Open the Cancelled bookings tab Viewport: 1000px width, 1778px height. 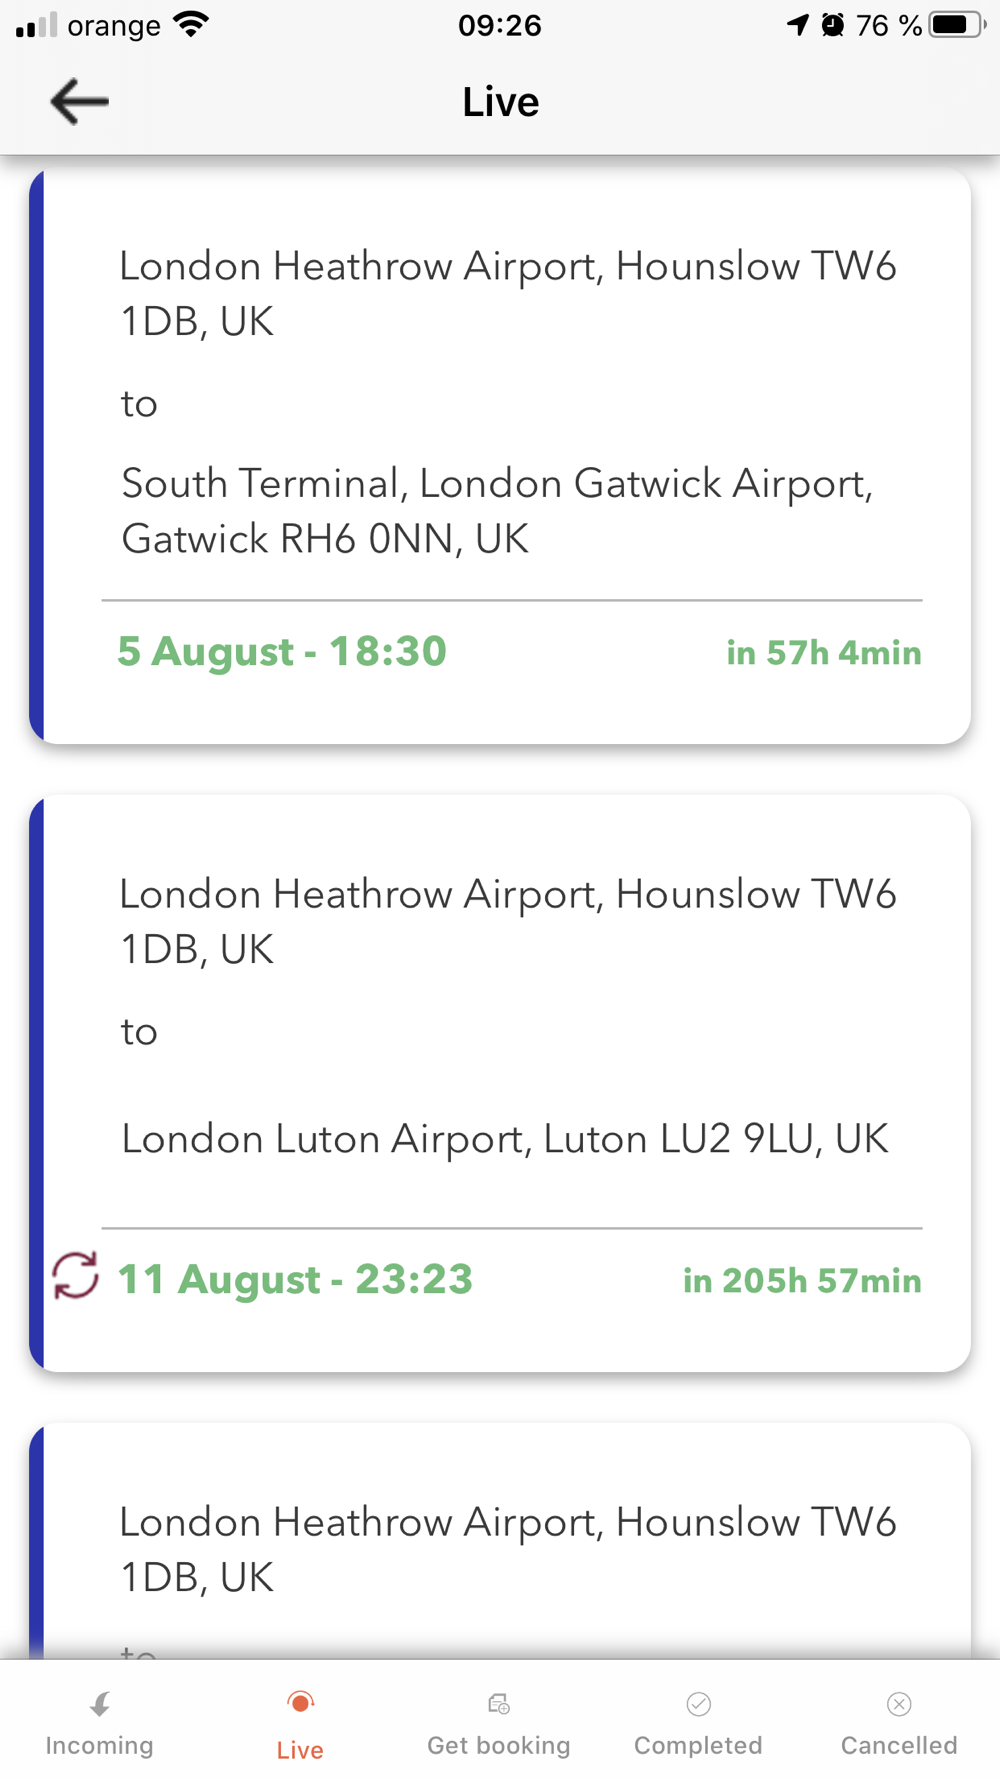click(899, 1745)
